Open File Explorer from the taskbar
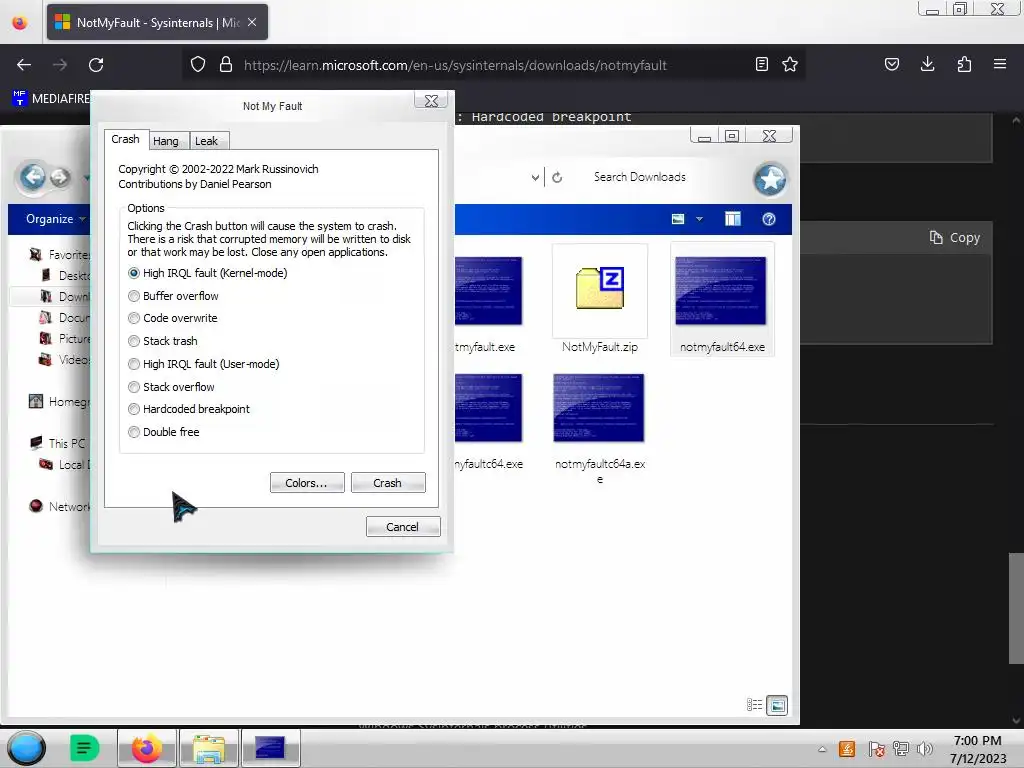Viewport: 1024px width, 768px height. [209, 748]
